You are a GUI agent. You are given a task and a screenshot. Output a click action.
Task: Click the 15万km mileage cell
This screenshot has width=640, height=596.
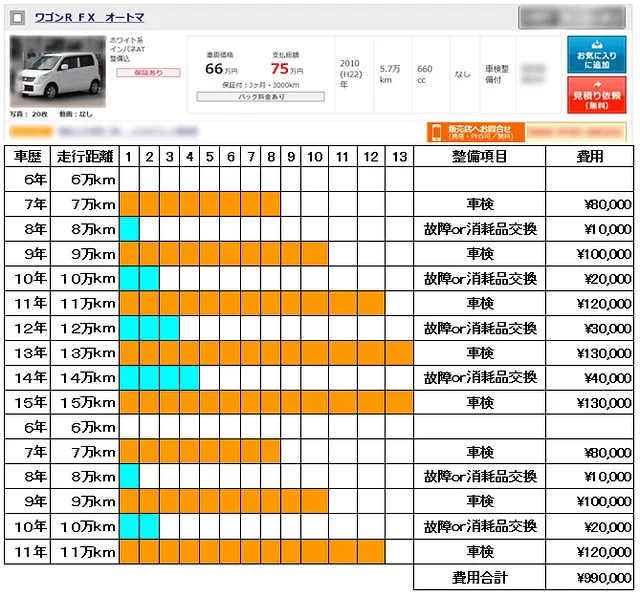85,403
